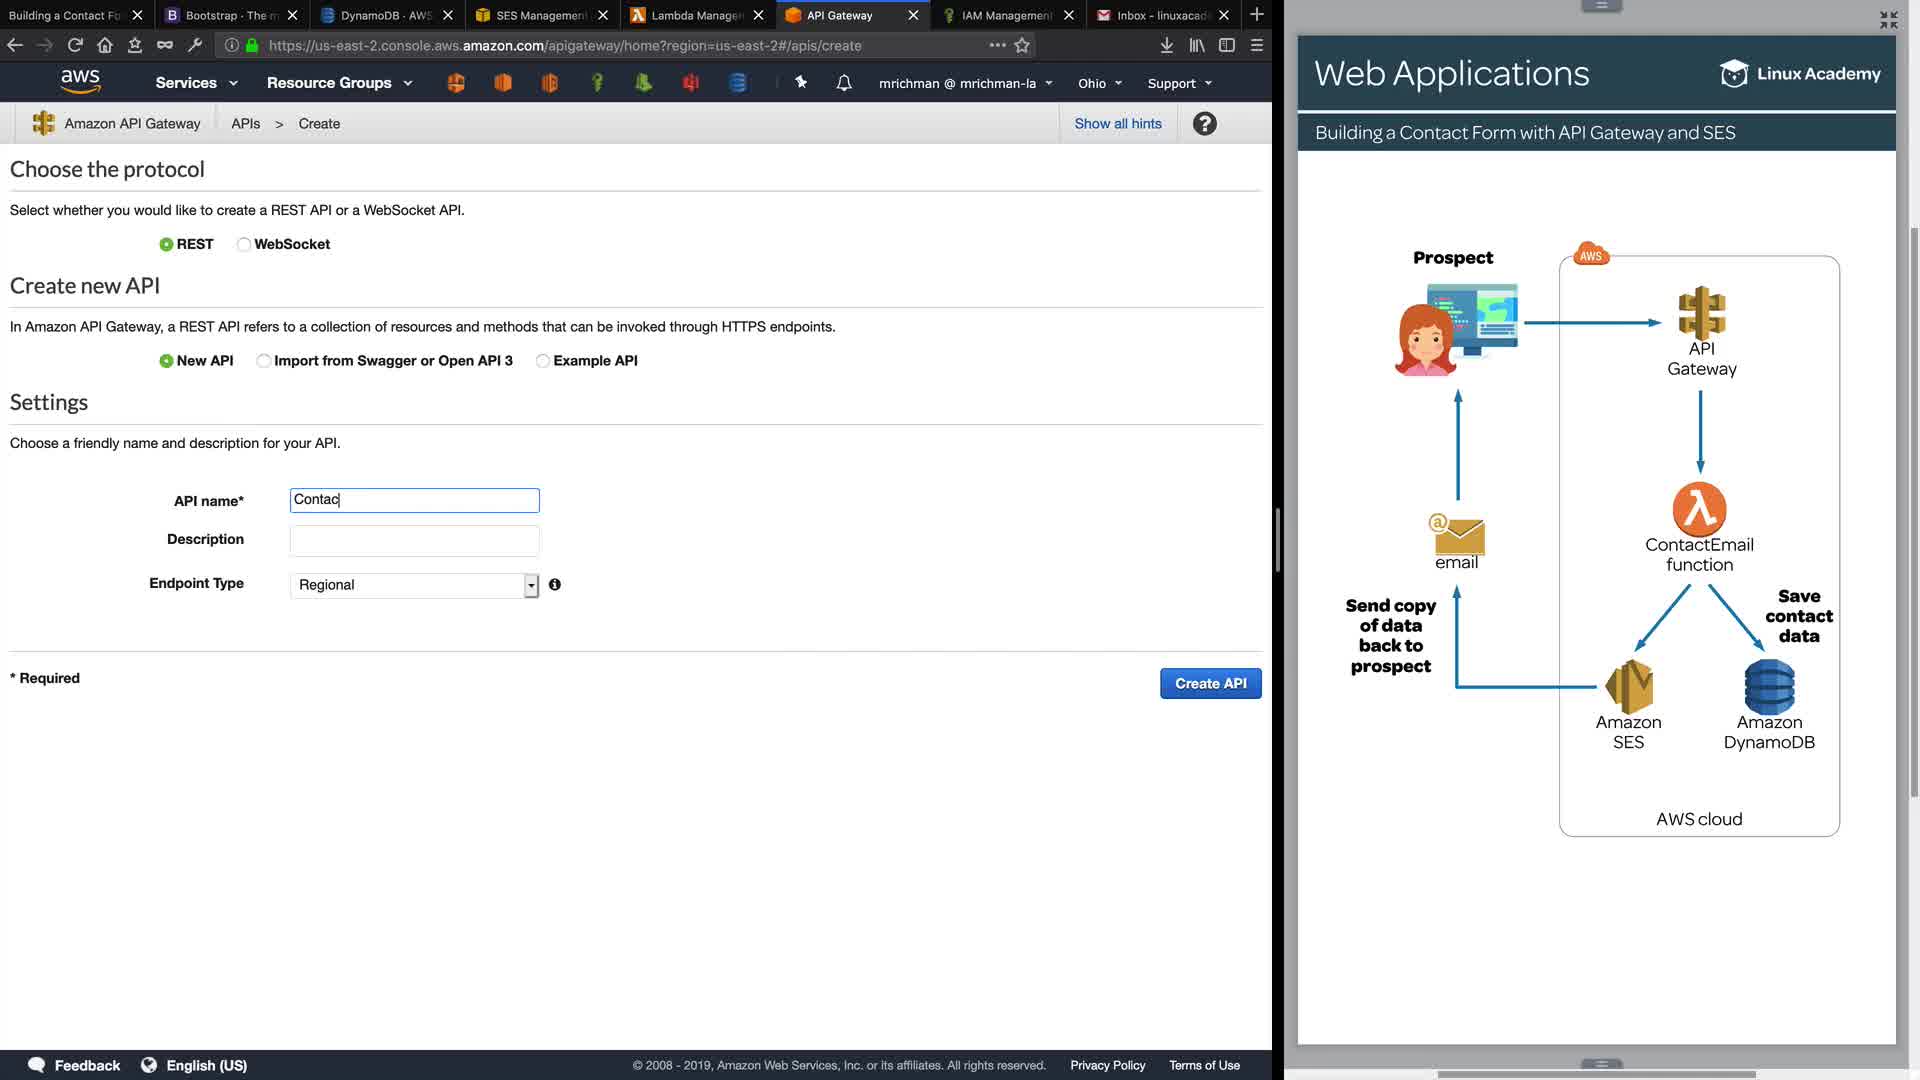
Task: Open the Endpoint Type Regional dropdown
Action: click(414, 585)
